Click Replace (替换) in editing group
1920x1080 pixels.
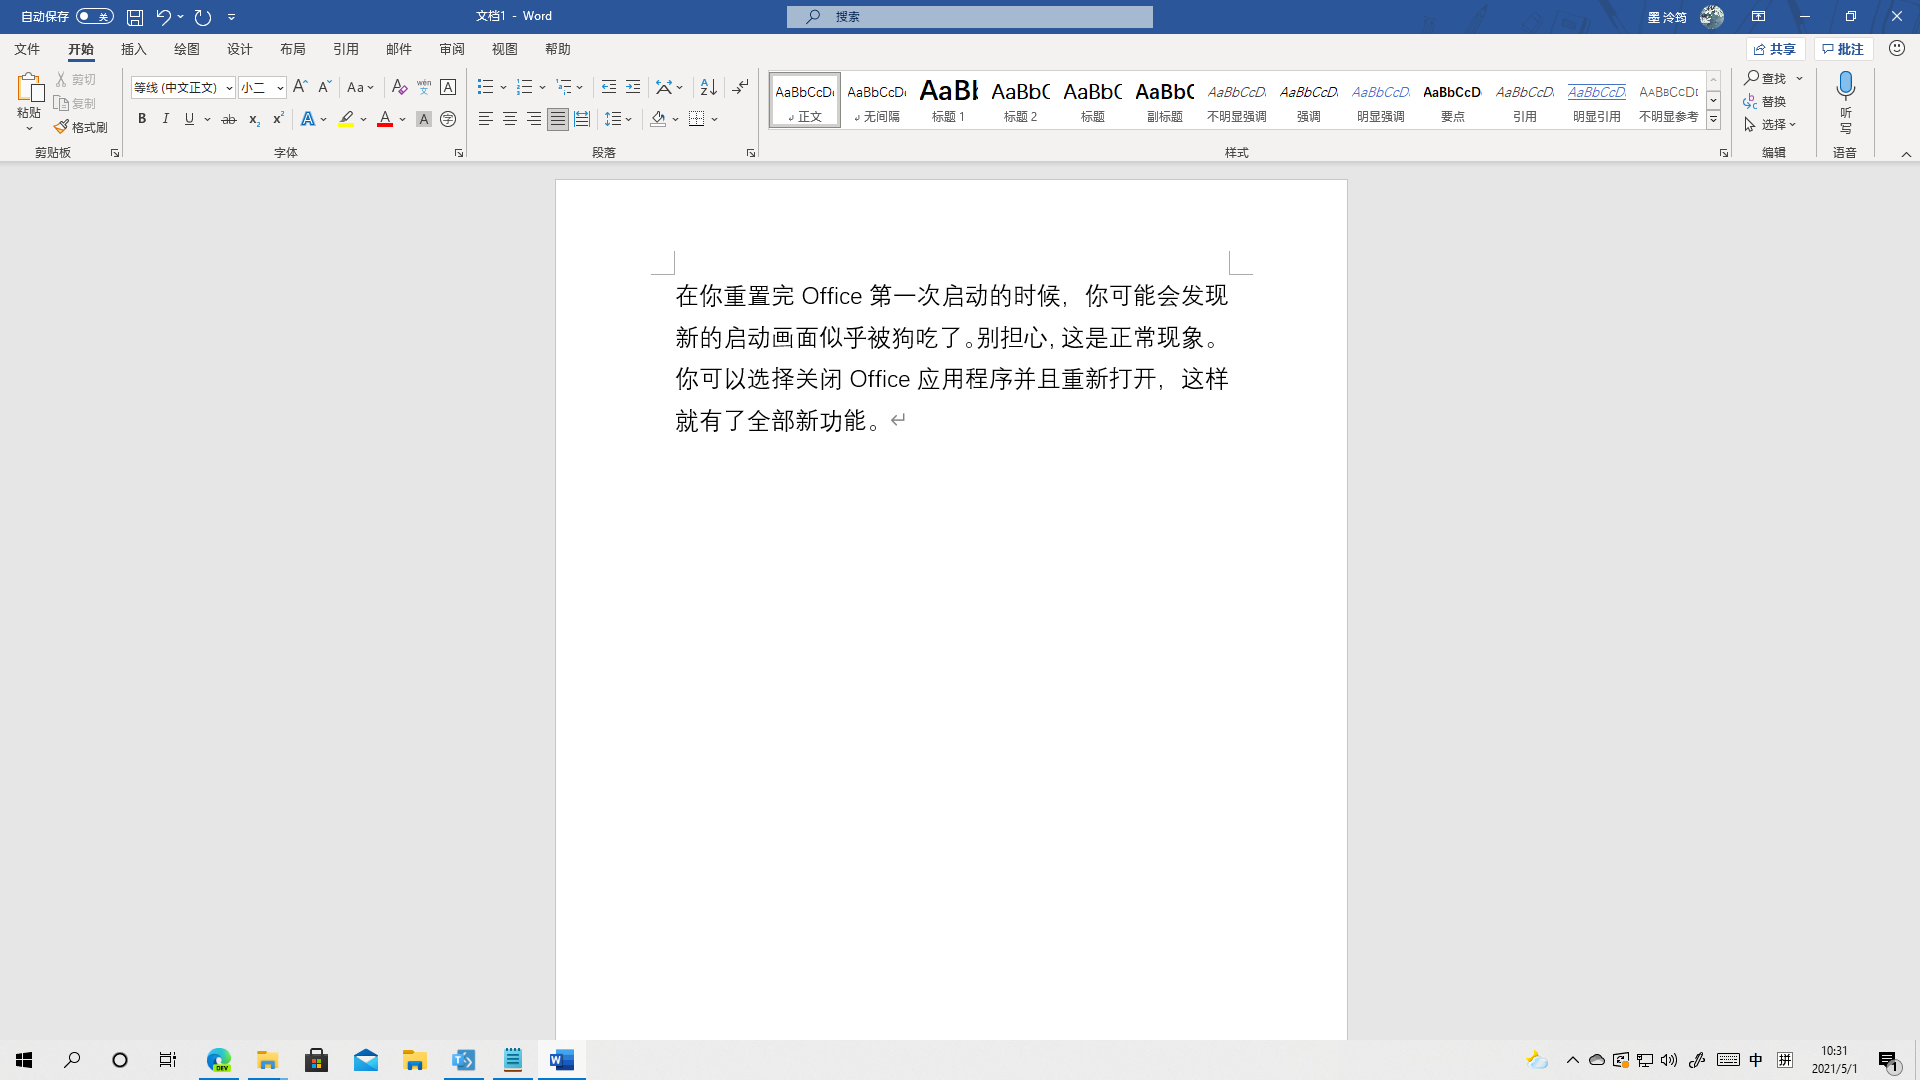[1766, 101]
